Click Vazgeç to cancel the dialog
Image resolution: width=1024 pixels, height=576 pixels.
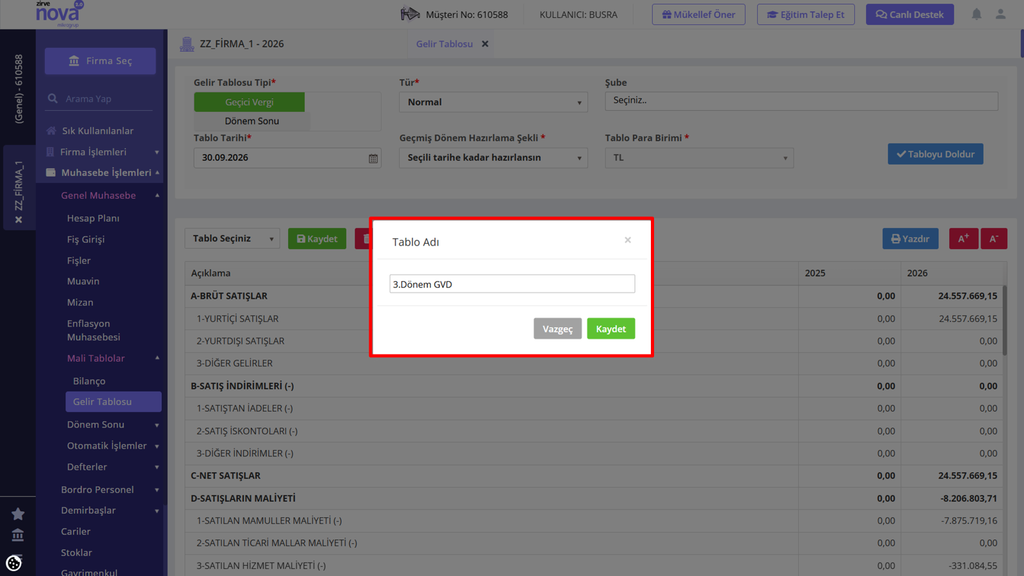pos(557,328)
